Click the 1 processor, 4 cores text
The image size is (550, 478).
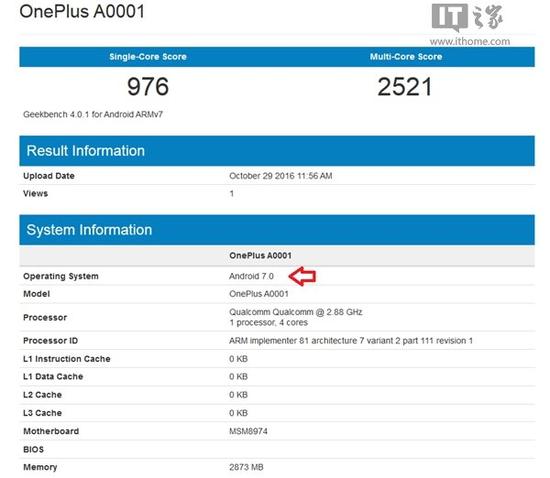pyautogui.click(x=268, y=323)
